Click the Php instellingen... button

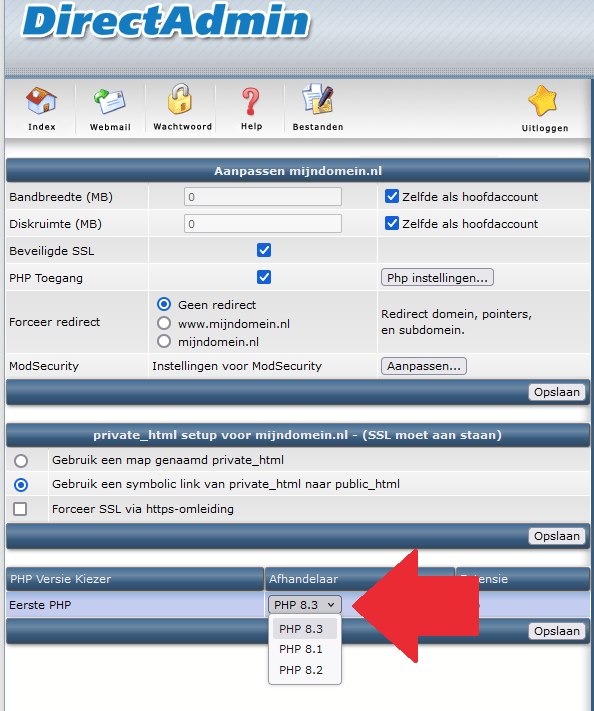tap(437, 278)
